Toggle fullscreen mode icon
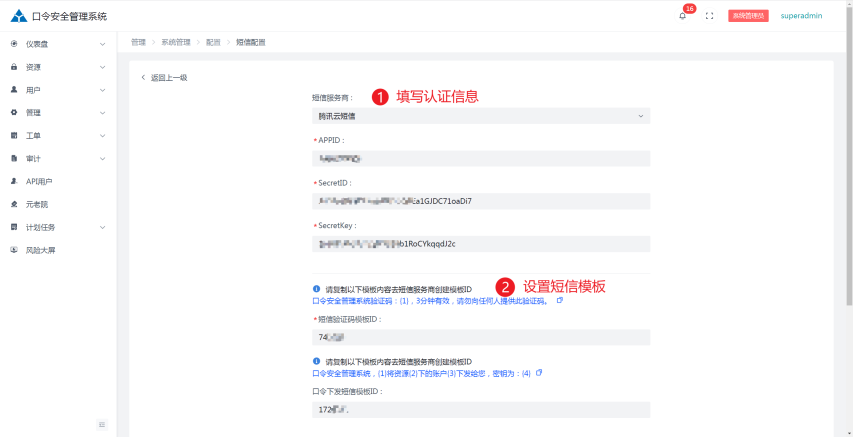The width and height of the screenshot is (853, 437). [x=709, y=16]
